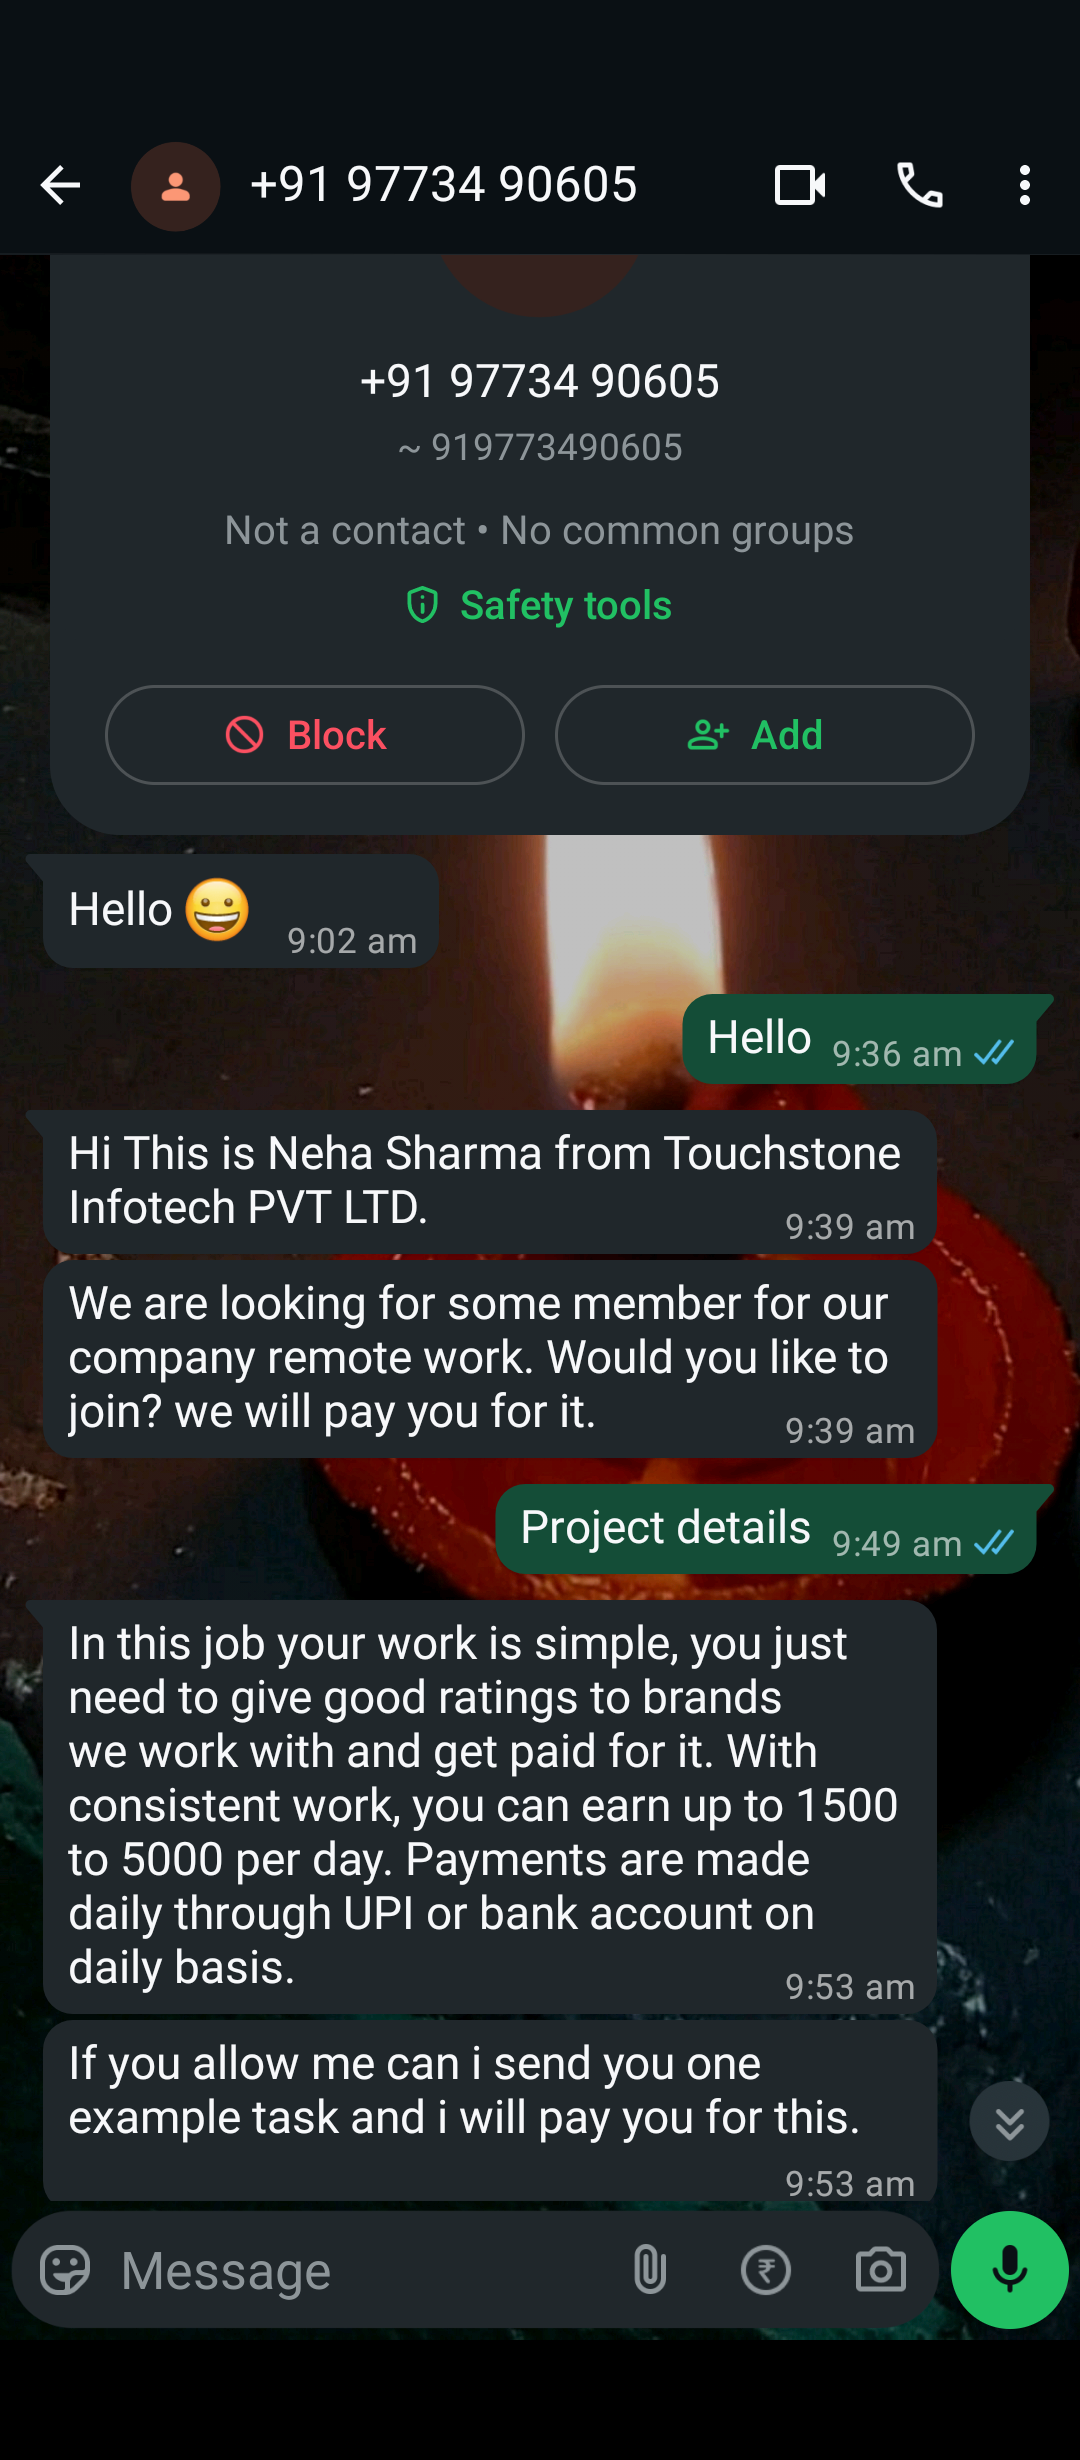1080x2460 pixels.
Task: Block this unknown number
Action: [x=315, y=735]
